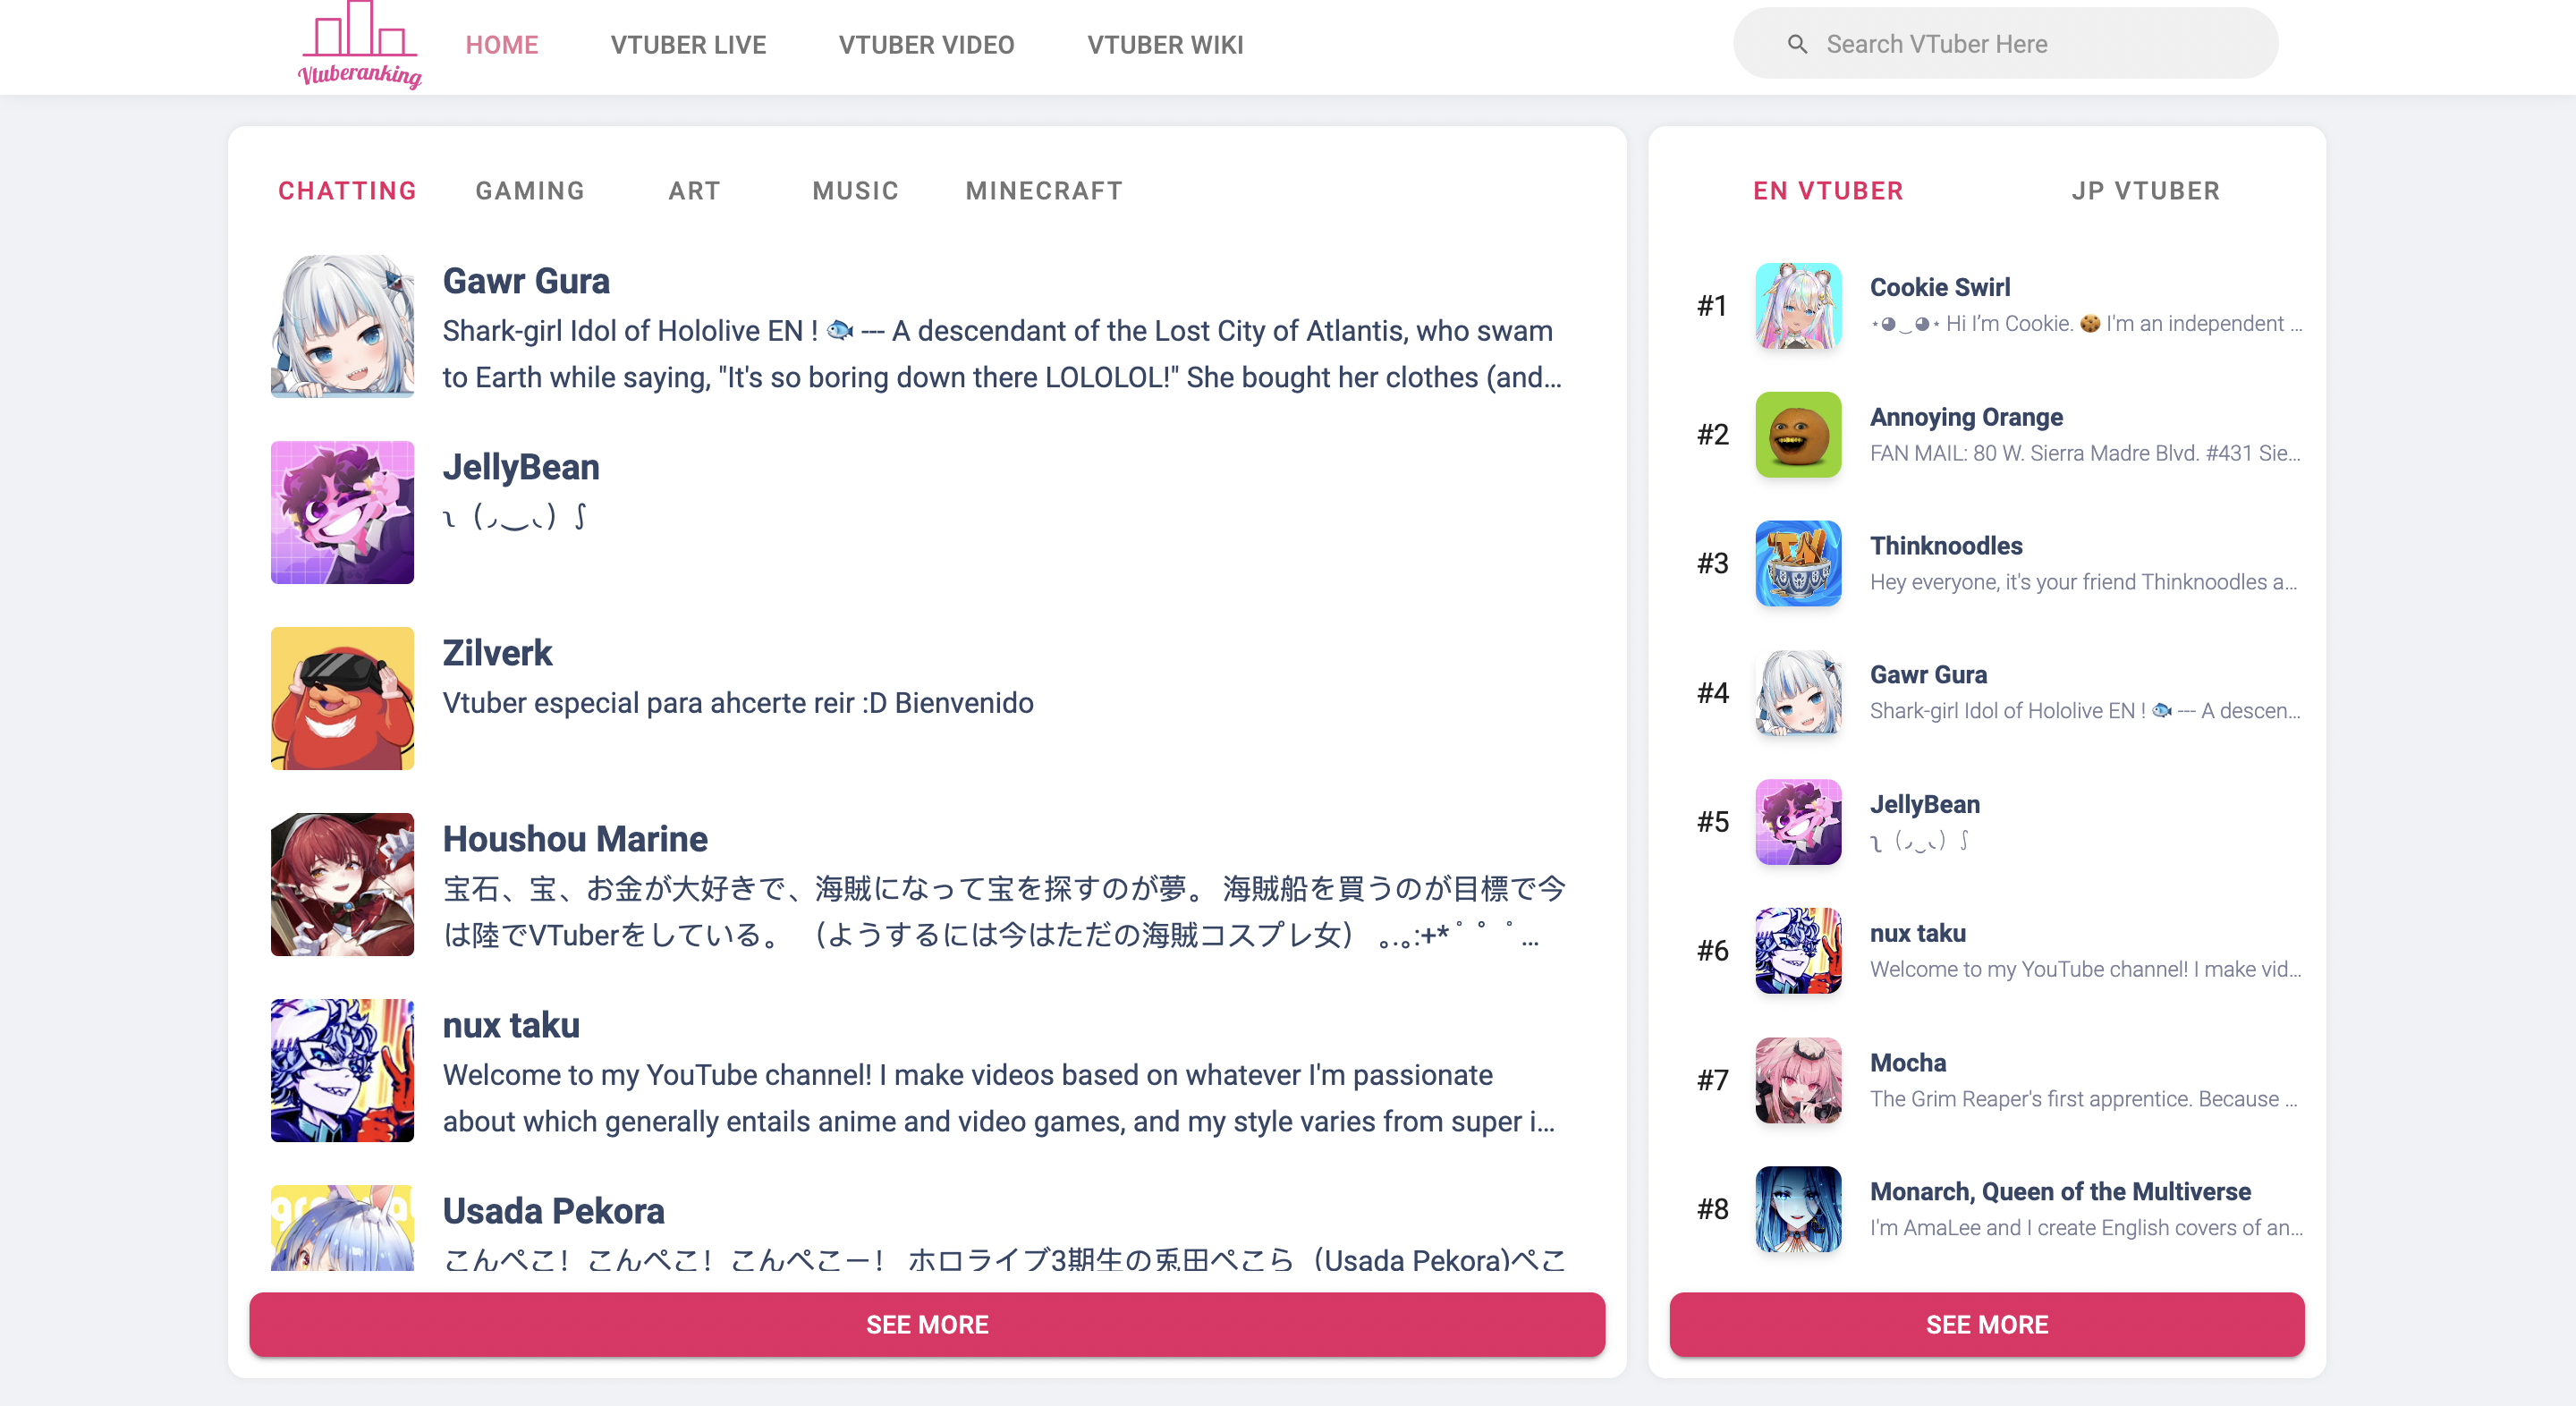Select the EN VTUBER tab
This screenshot has height=1406, width=2576.
pyautogui.click(x=1828, y=191)
